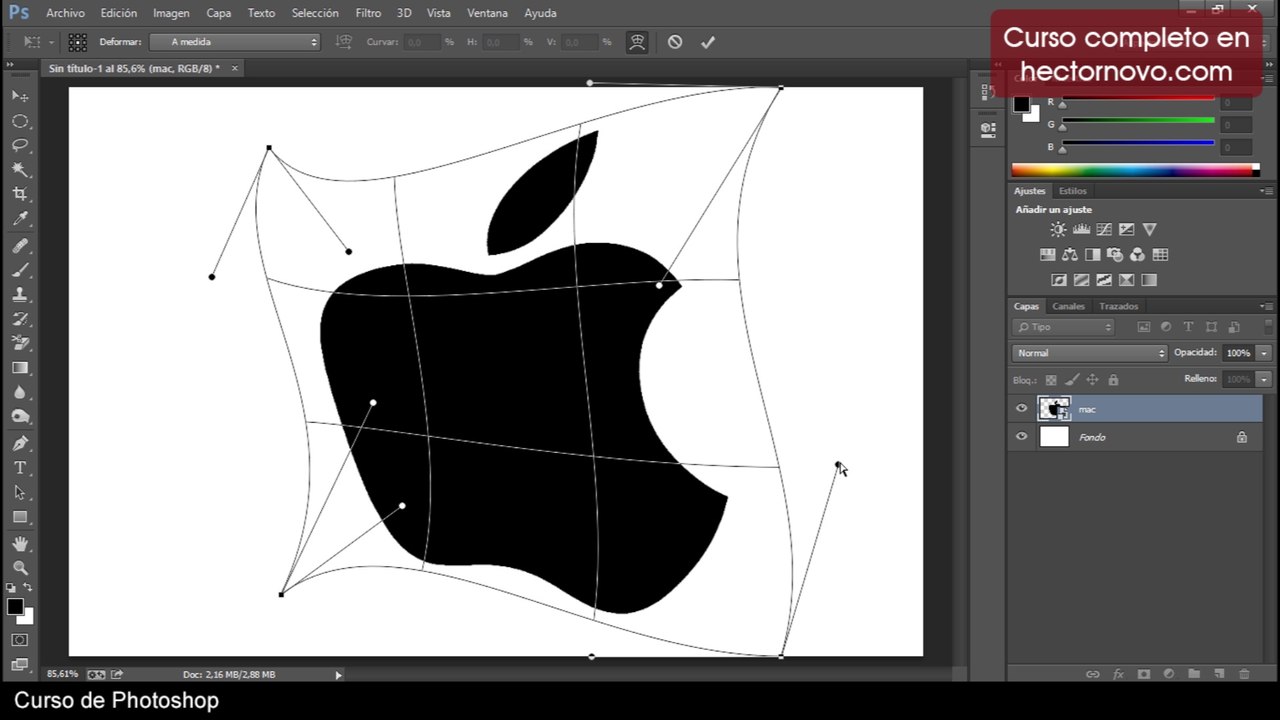Expand the status bar info arrow

338,675
